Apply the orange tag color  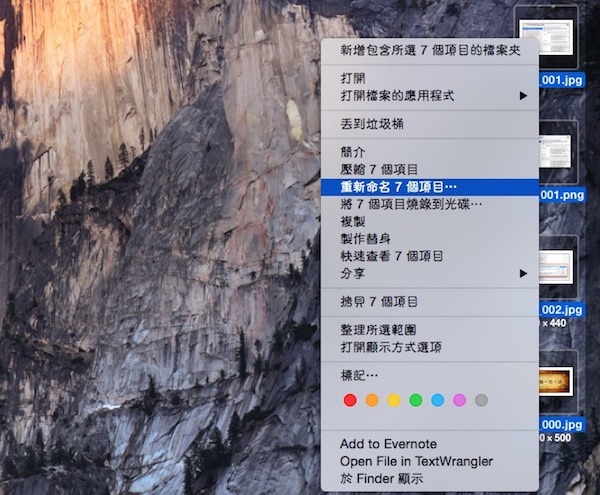(x=372, y=400)
